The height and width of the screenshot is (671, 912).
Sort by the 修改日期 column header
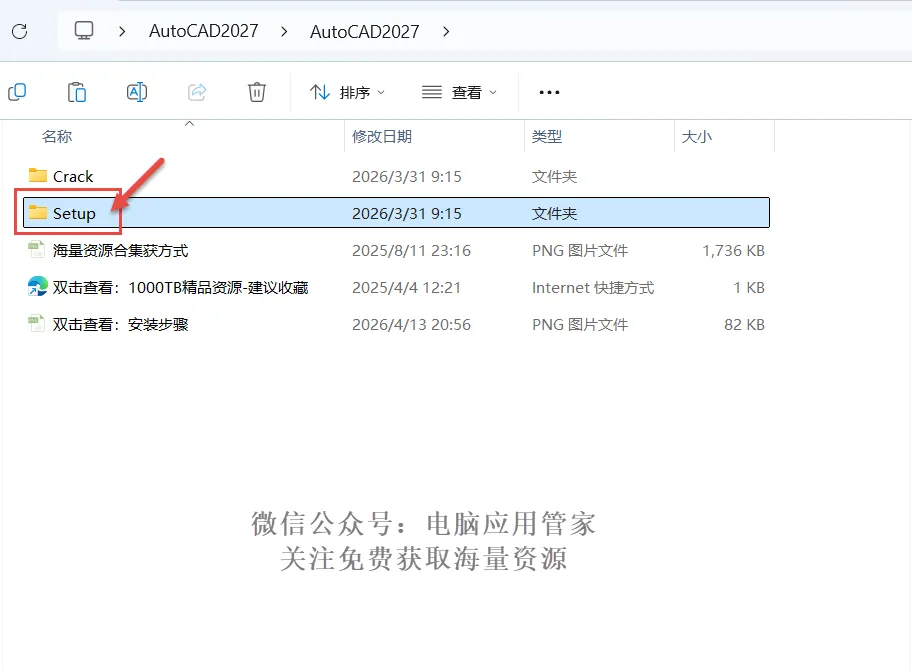click(382, 137)
